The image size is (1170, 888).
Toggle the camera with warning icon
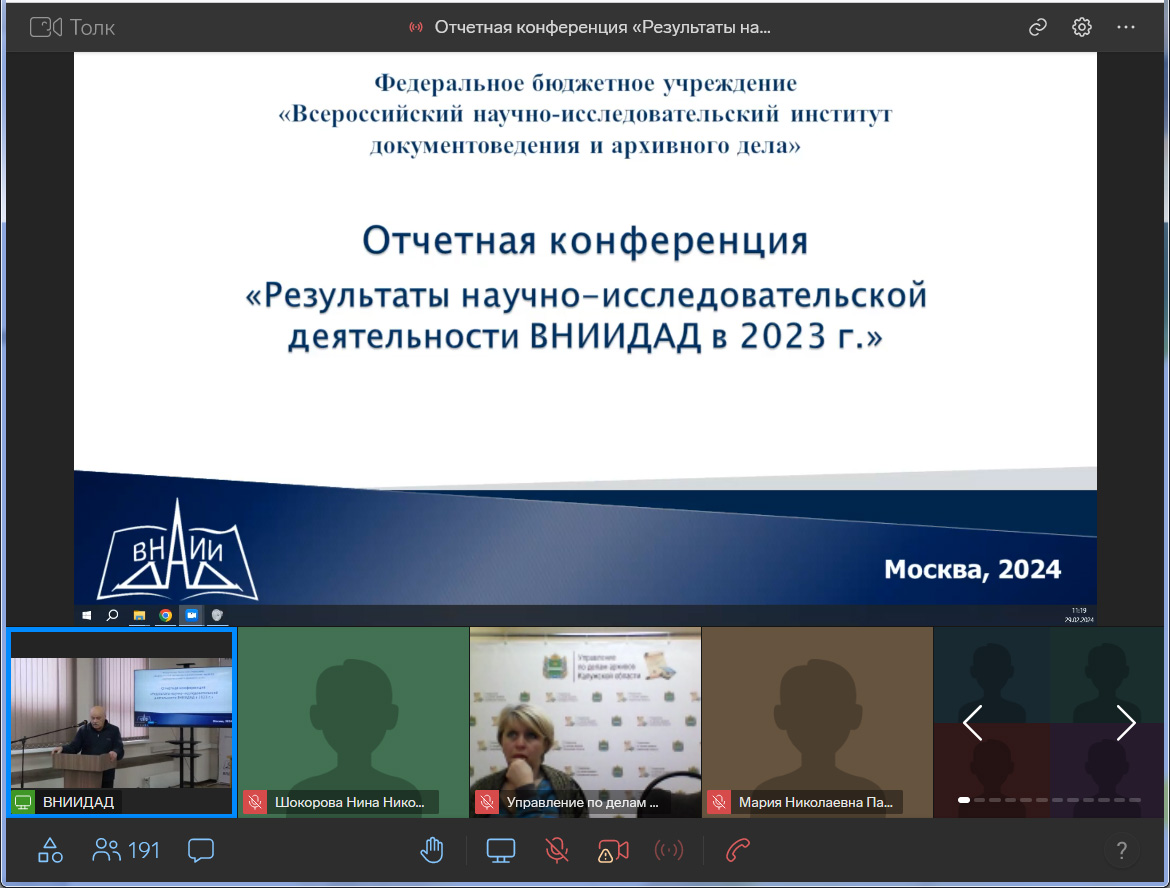click(x=613, y=851)
